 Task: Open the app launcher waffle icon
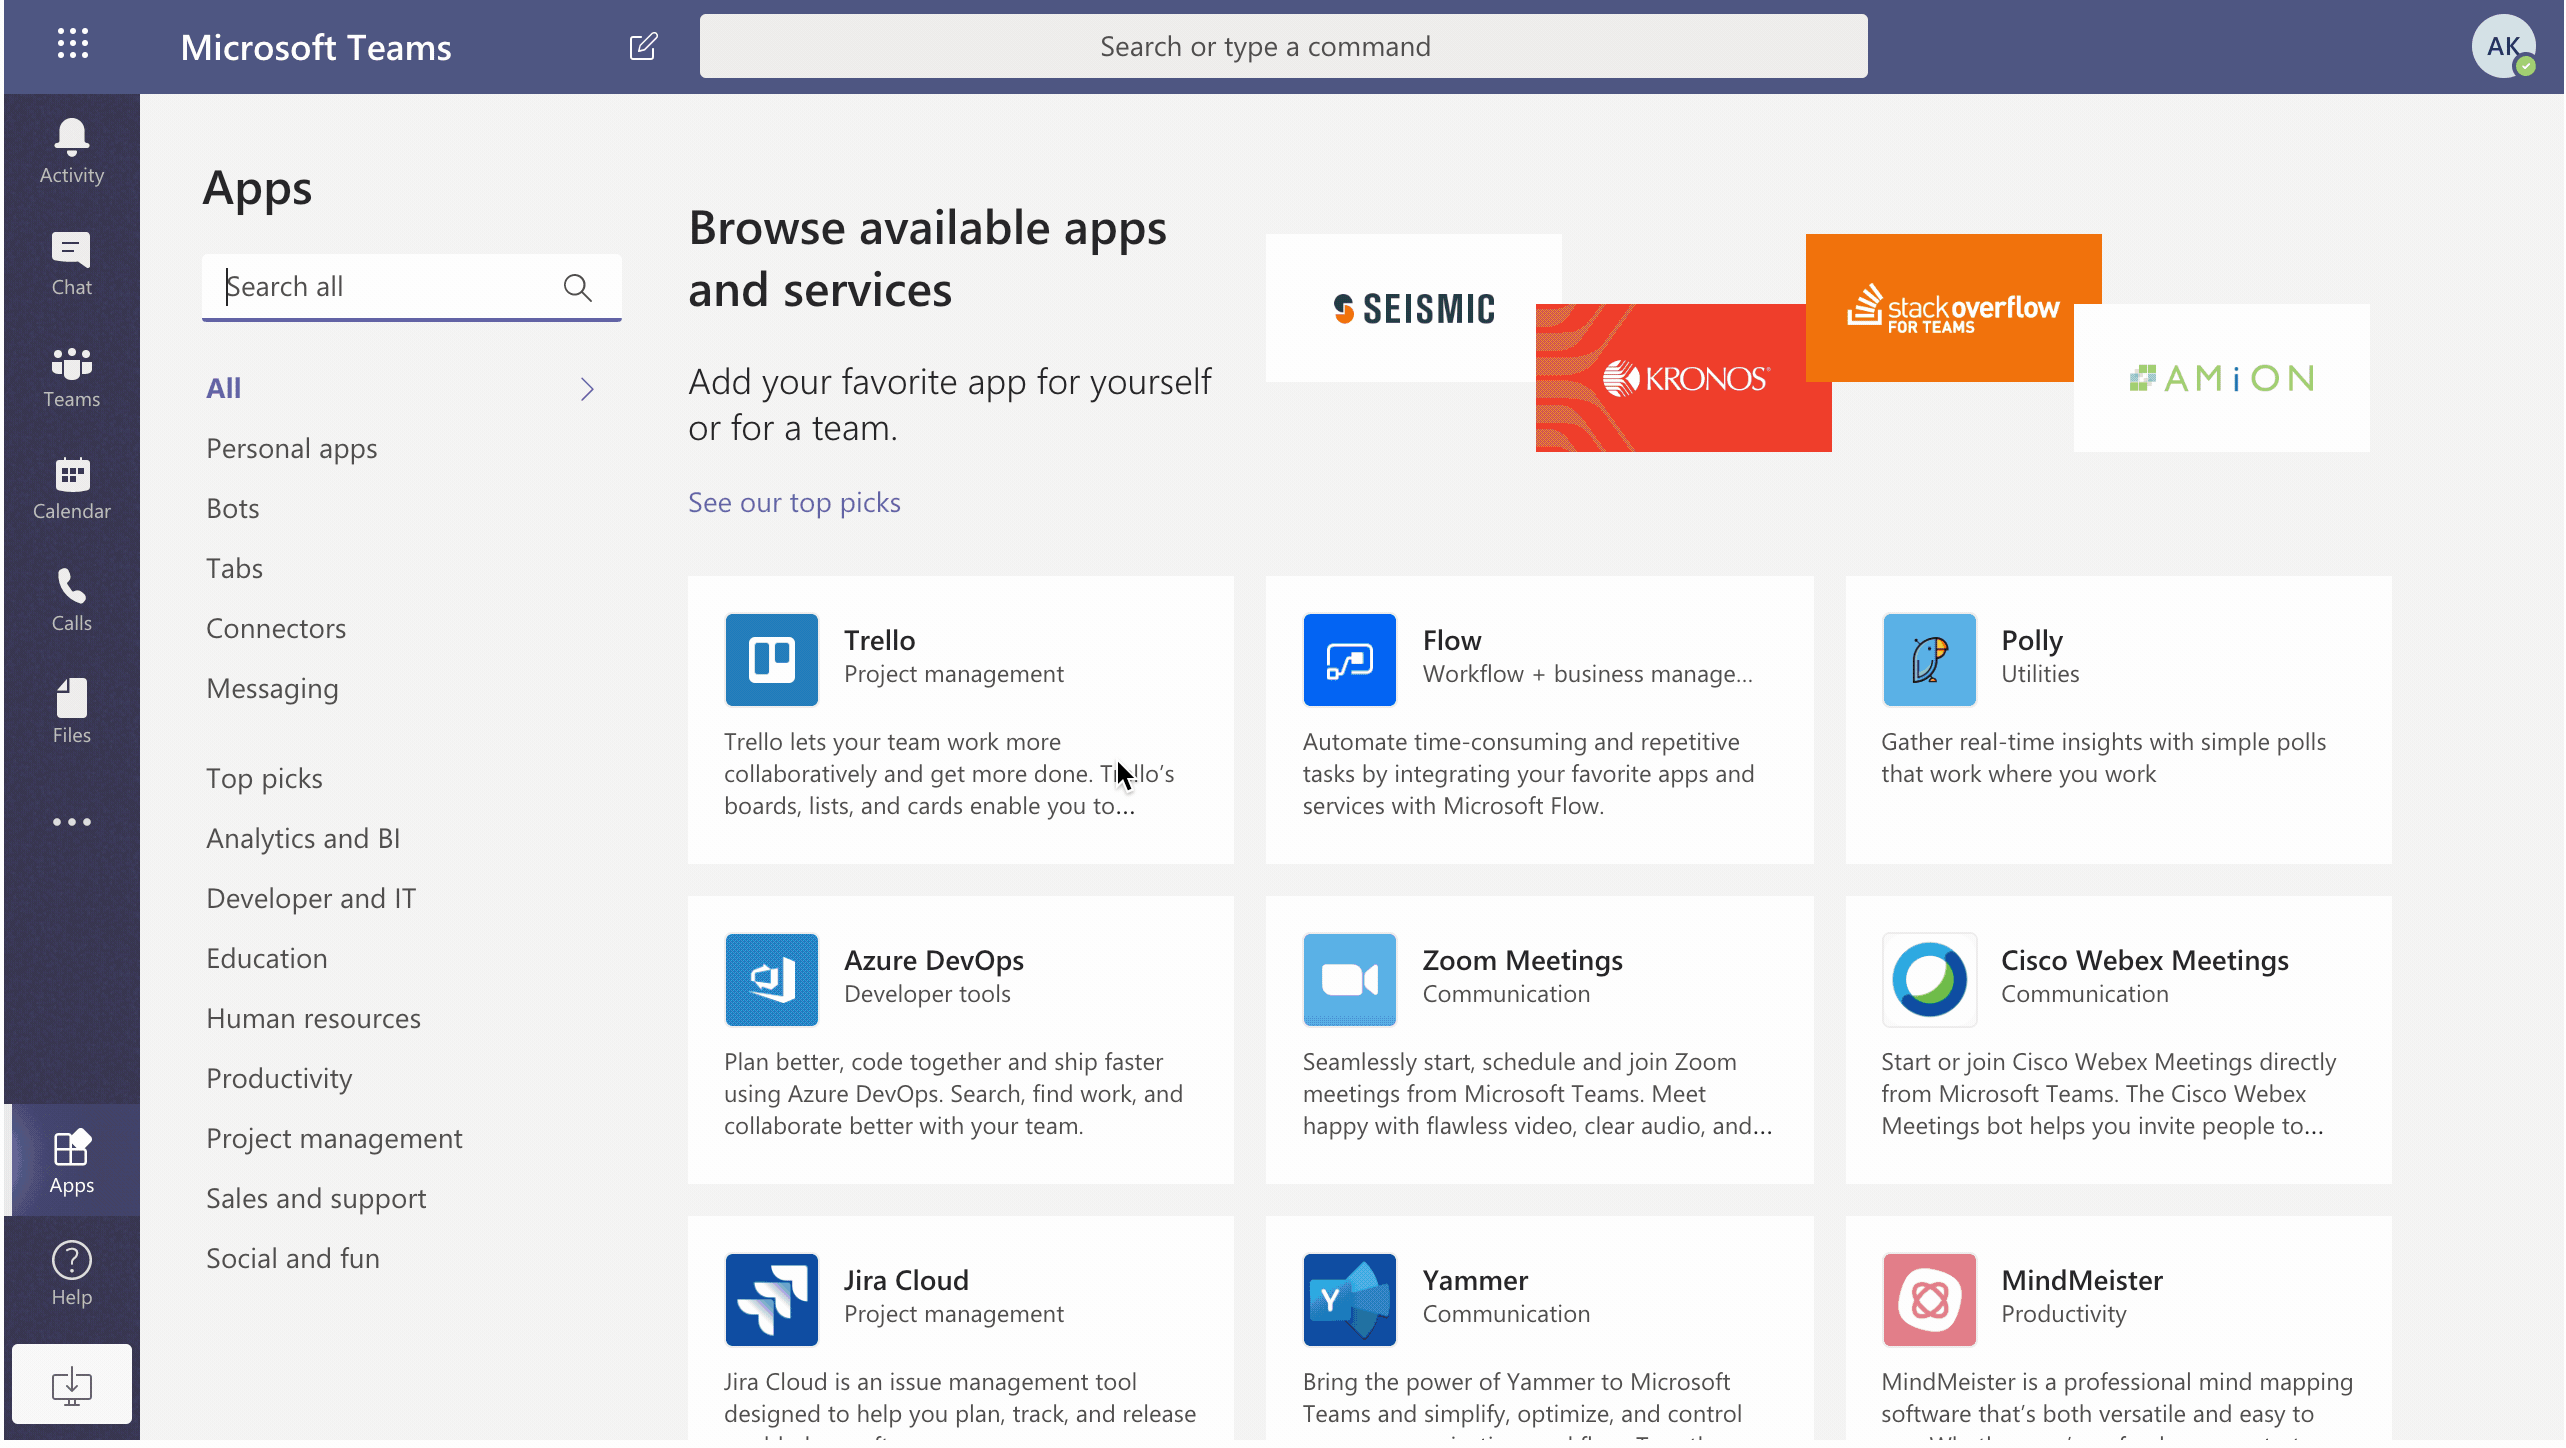click(72, 44)
